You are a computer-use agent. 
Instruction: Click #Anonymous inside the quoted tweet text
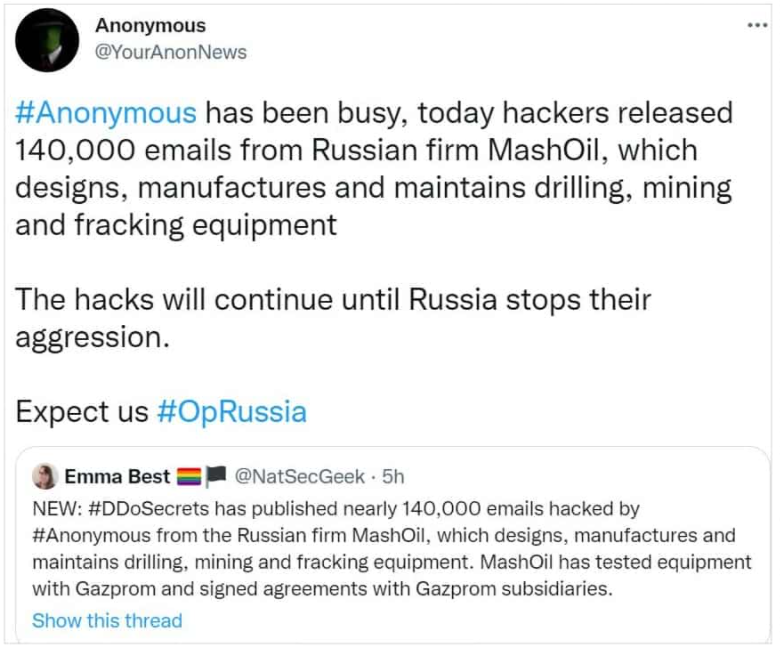[87, 536]
